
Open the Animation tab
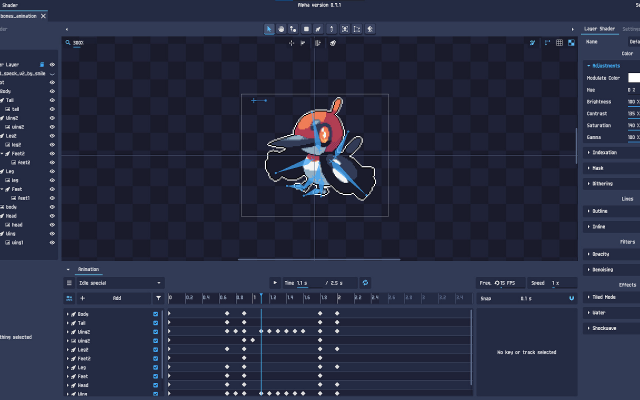coord(88,269)
